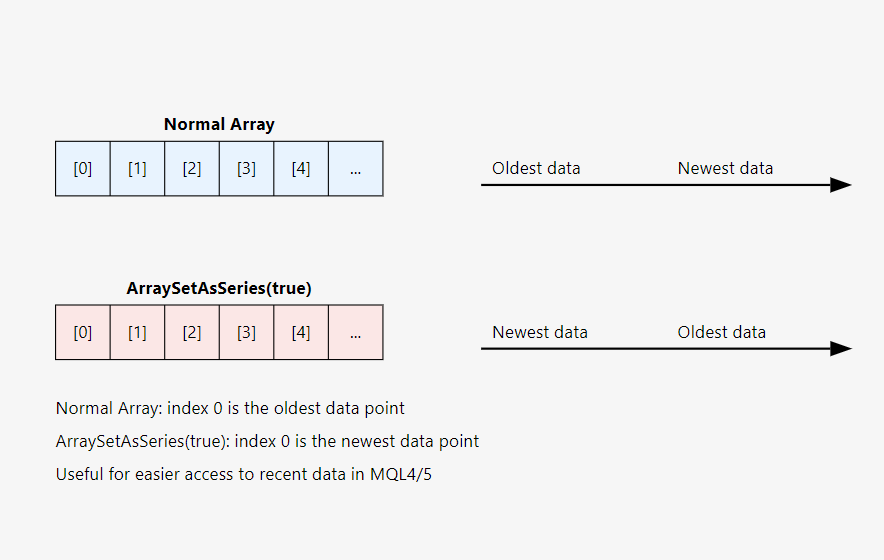
Task: Click the Normal Array title
Action: tap(219, 124)
